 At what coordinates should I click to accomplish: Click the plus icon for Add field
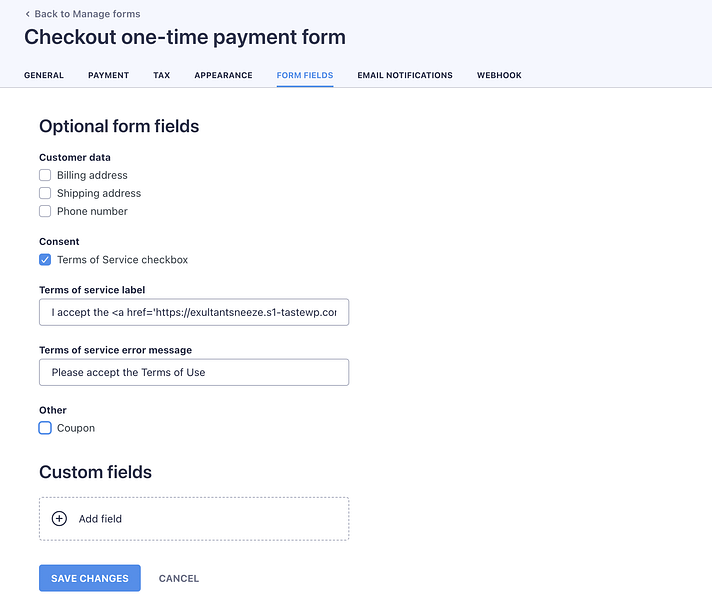point(59,519)
